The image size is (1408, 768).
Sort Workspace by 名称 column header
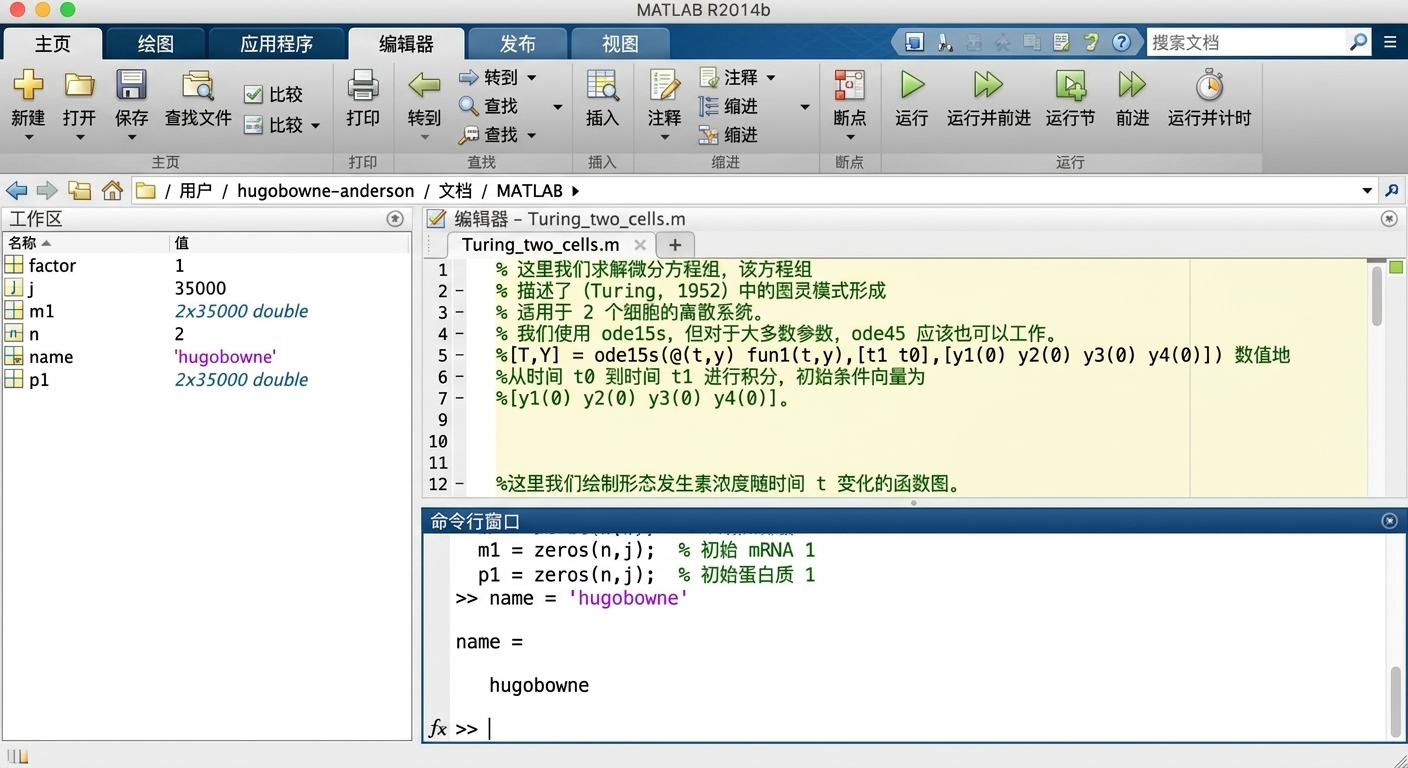coord(85,243)
